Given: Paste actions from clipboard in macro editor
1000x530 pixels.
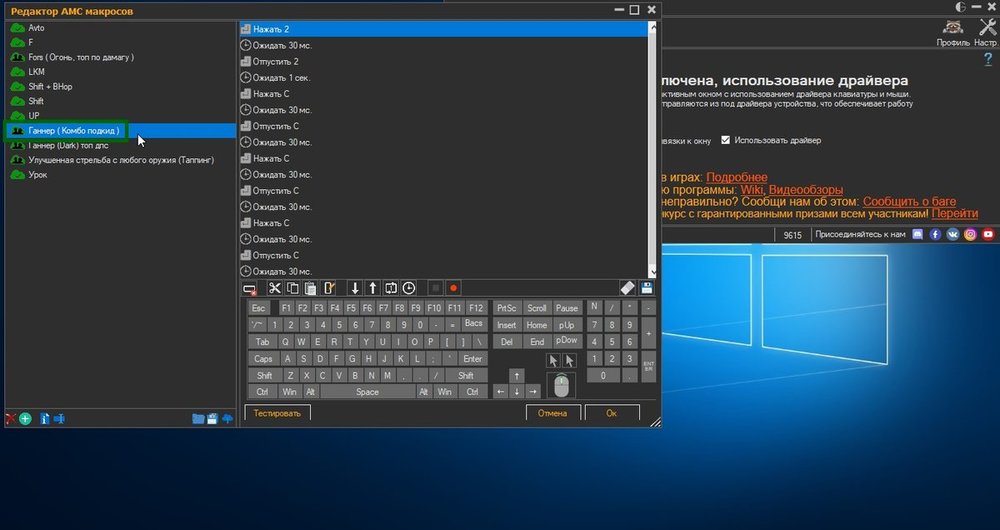Looking at the screenshot, I should pos(311,288).
